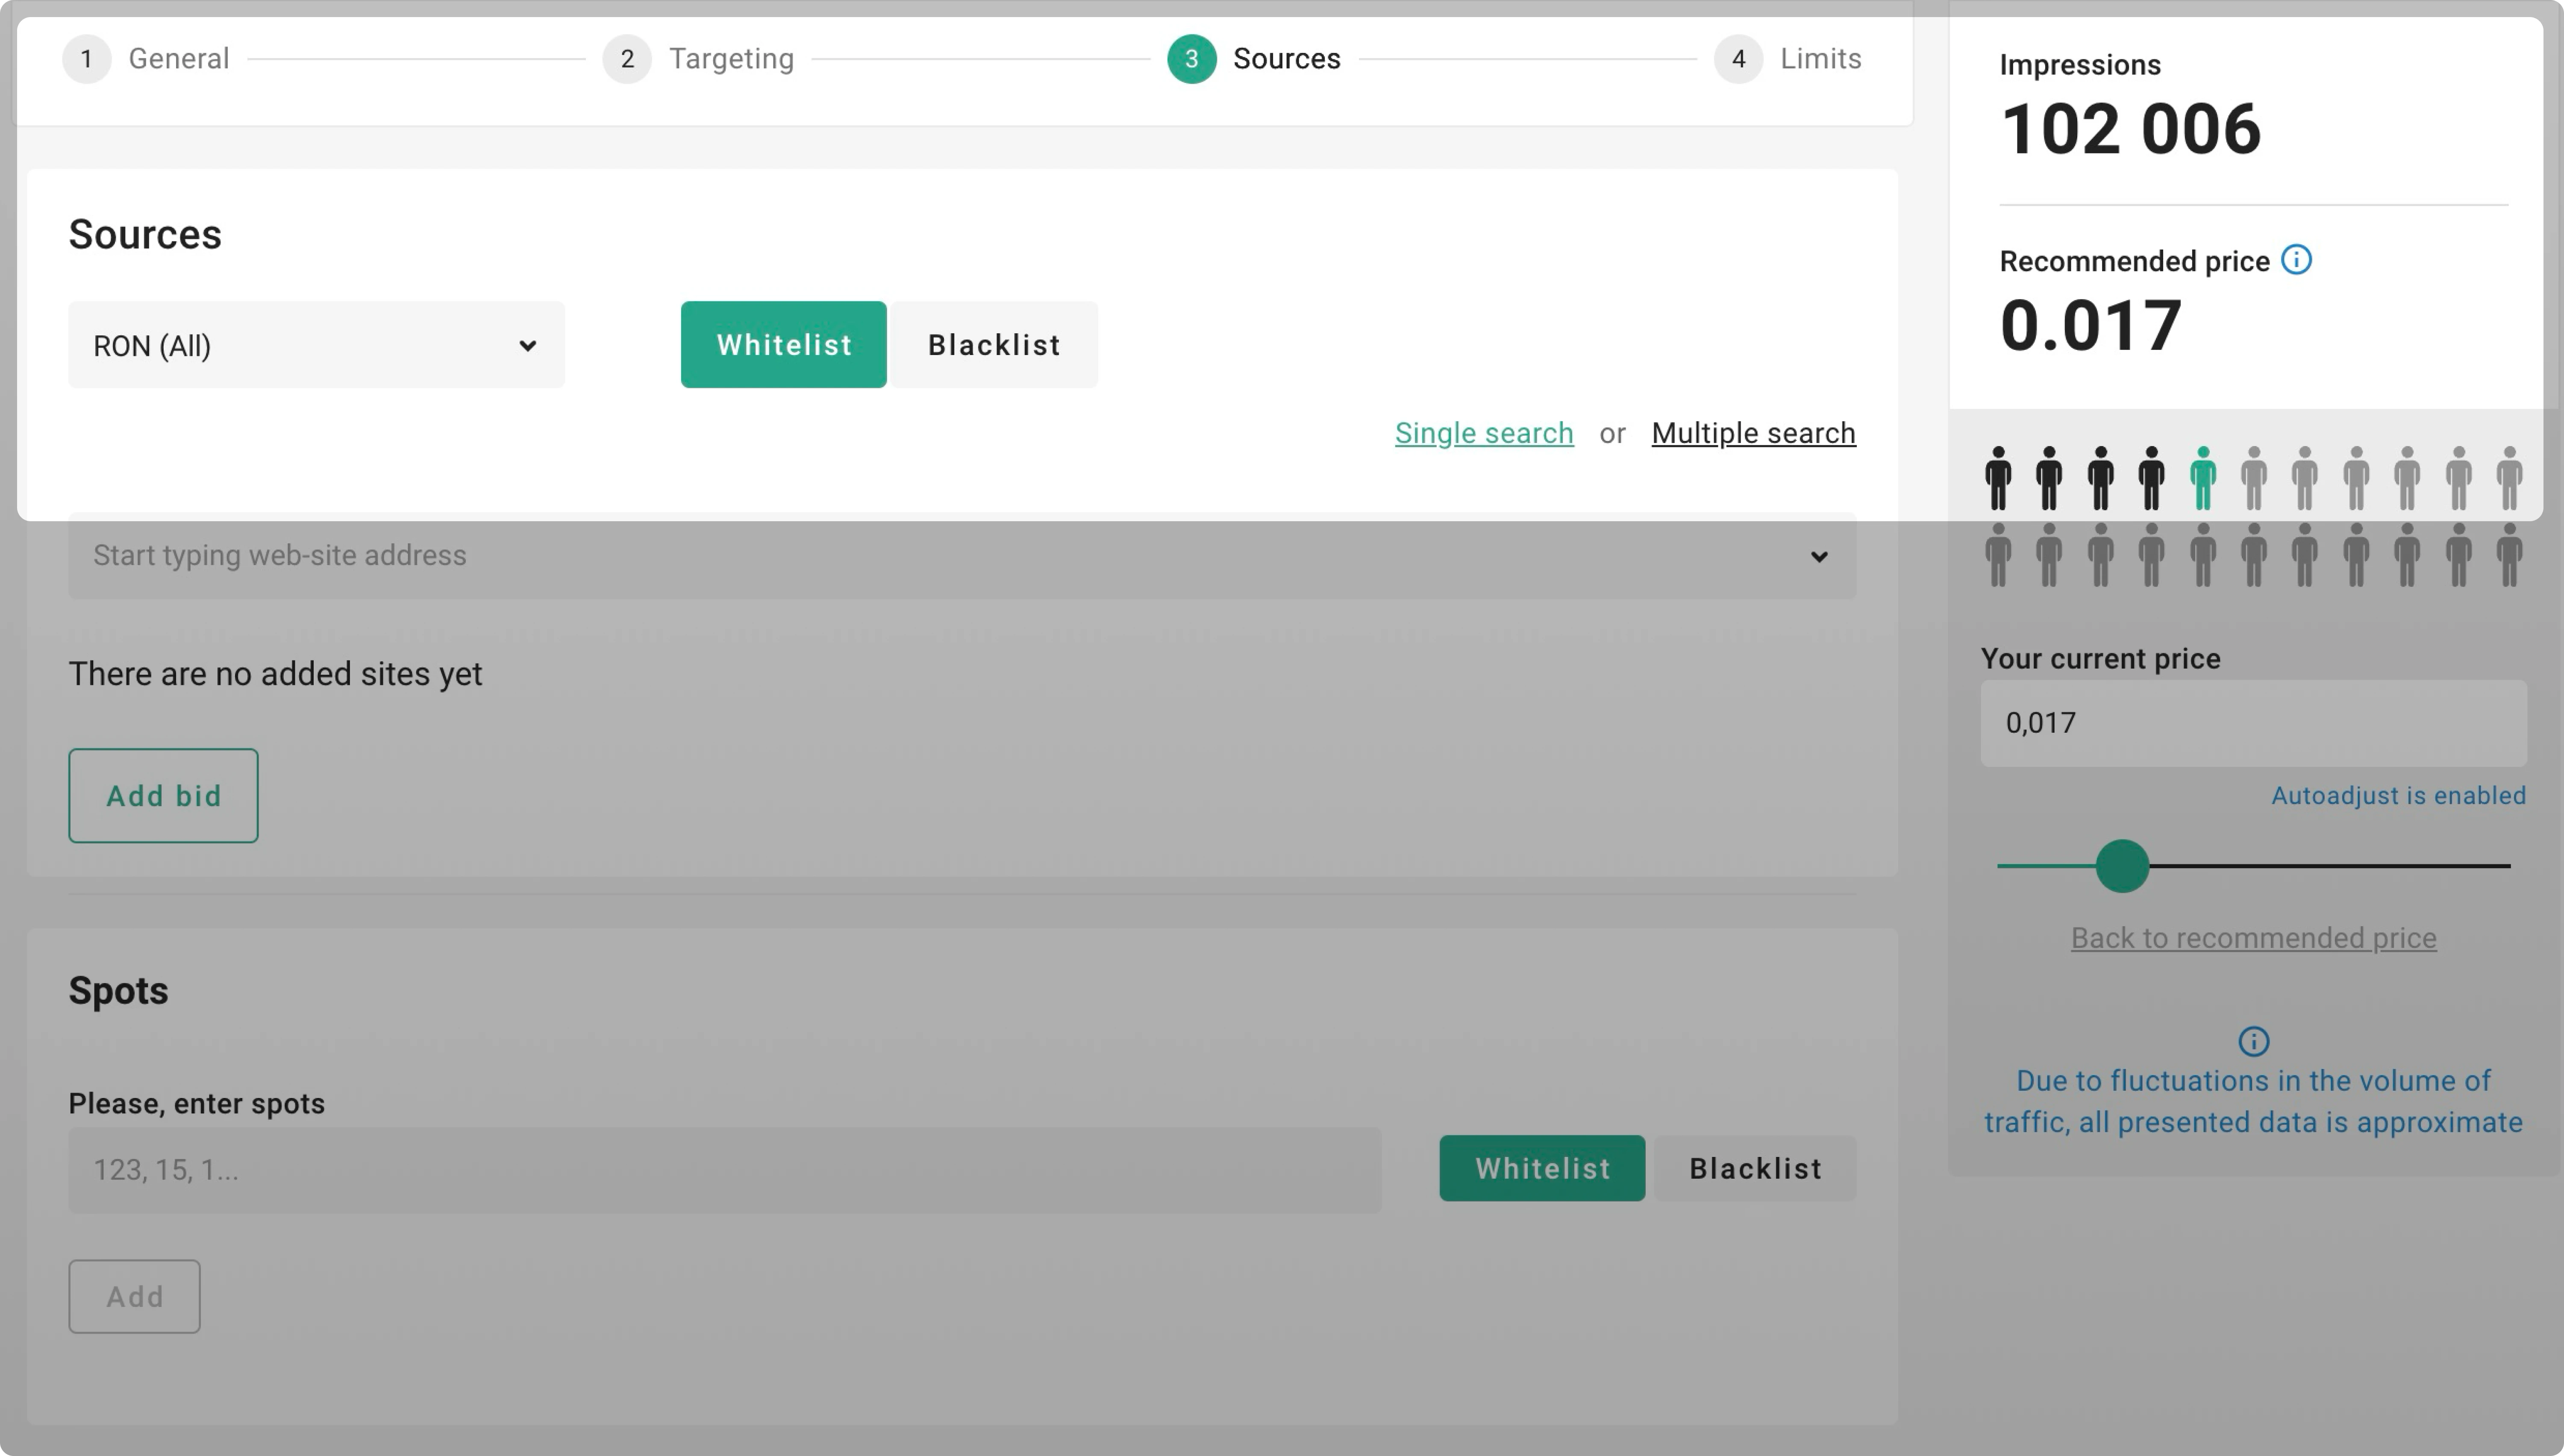Open the RON (All) dropdown
Viewport: 2564px width, 1456px height.
click(x=316, y=345)
